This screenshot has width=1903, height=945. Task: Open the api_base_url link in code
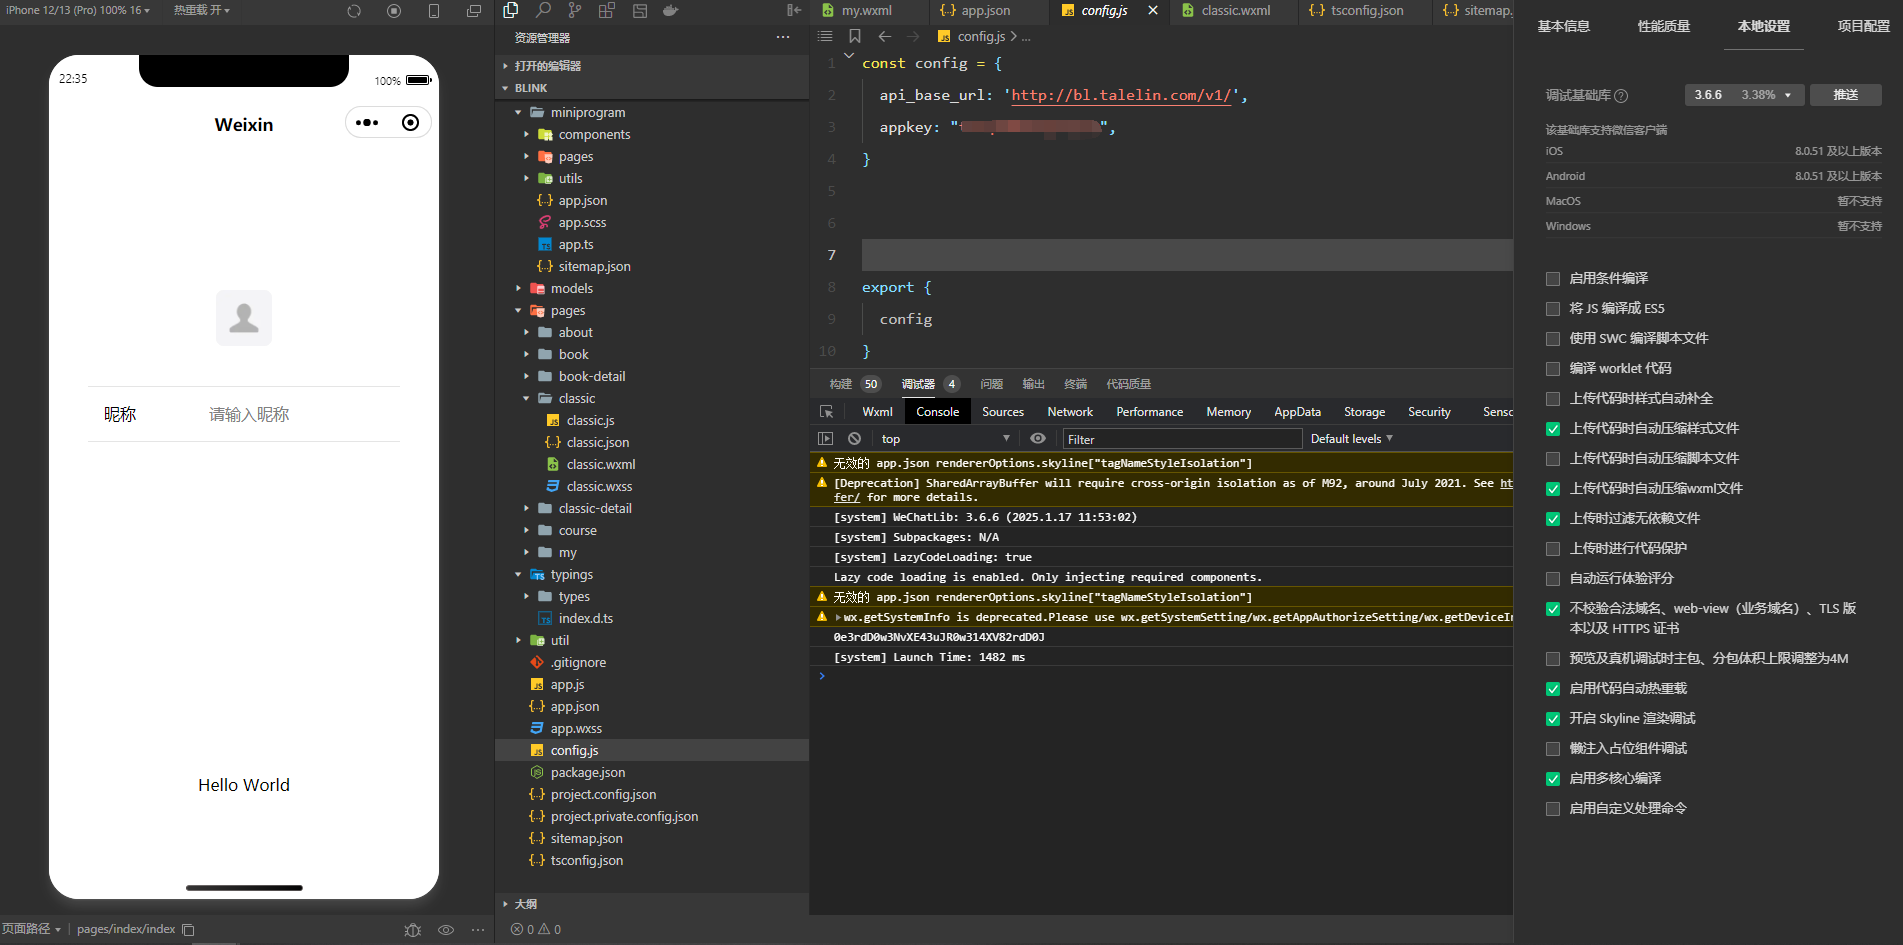[1120, 95]
